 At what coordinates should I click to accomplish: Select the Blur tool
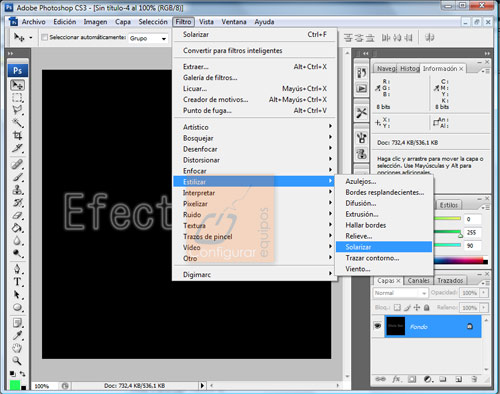click(17, 241)
